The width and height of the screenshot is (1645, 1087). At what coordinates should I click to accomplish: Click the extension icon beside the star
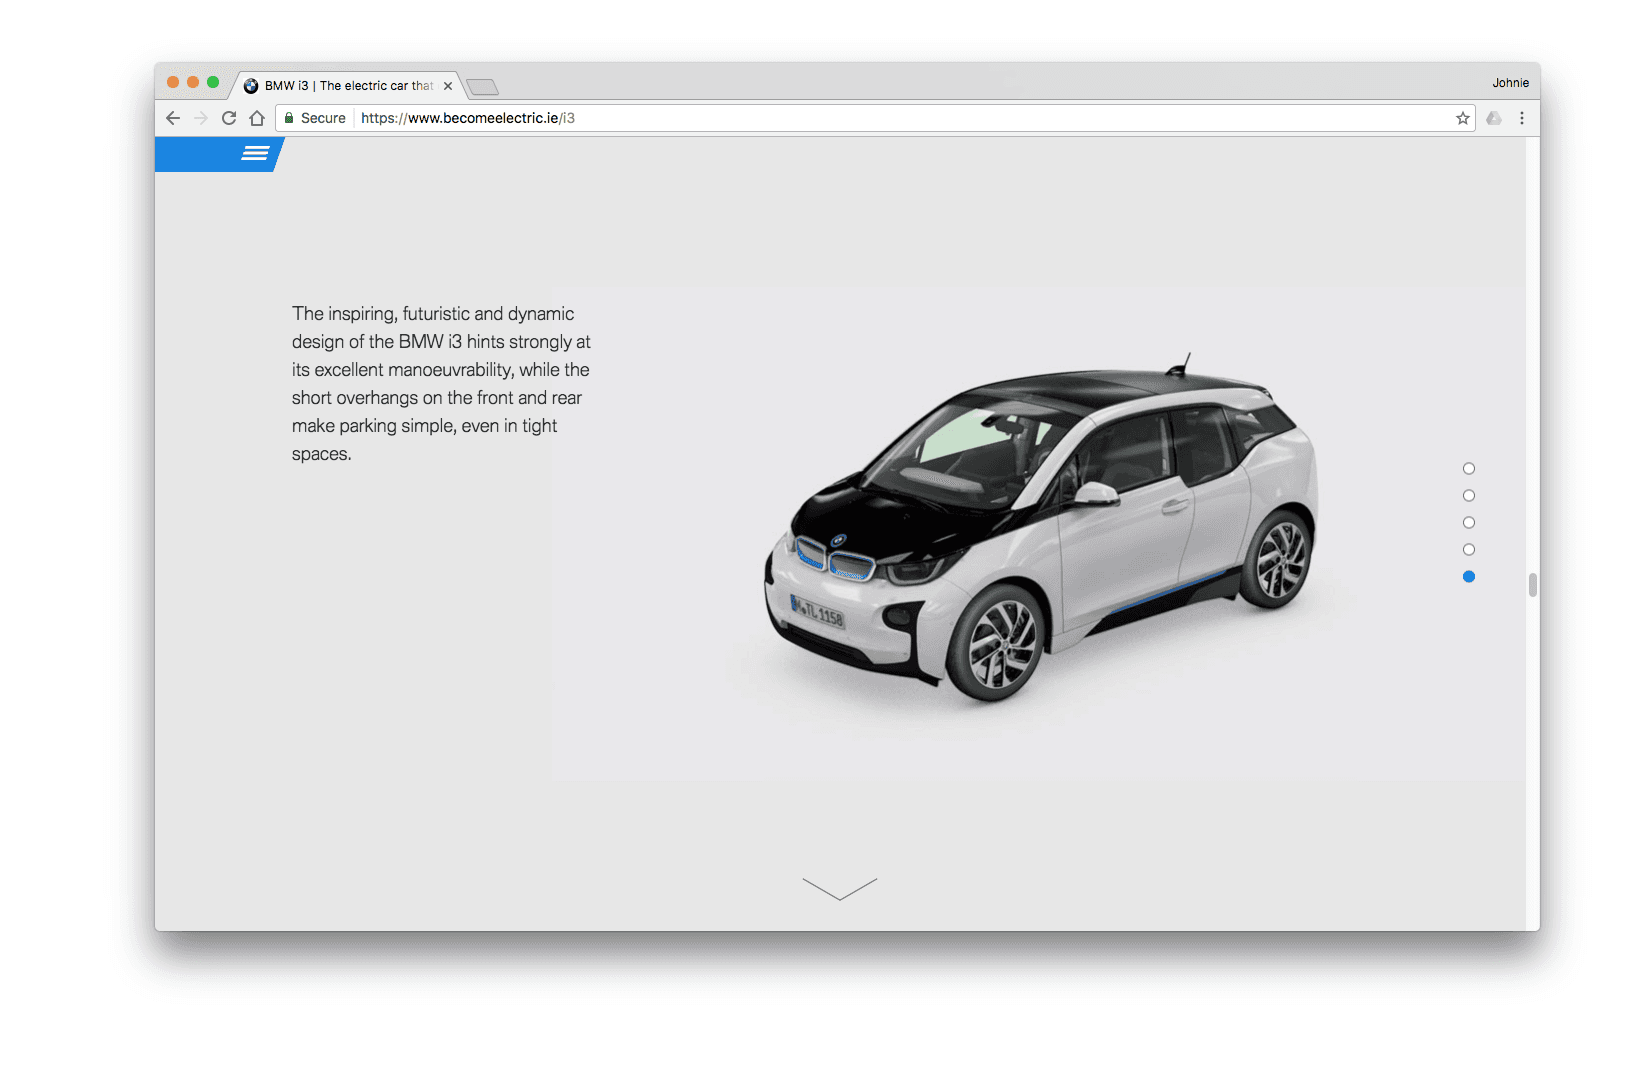pos(1494,118)
